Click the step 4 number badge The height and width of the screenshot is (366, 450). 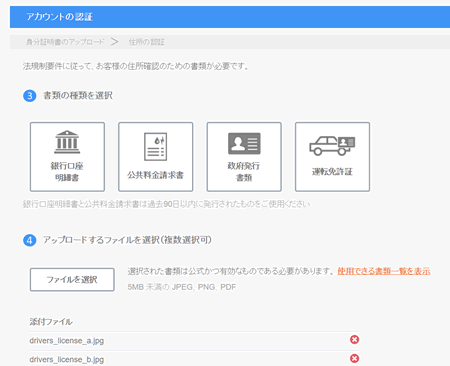point(30,240)
